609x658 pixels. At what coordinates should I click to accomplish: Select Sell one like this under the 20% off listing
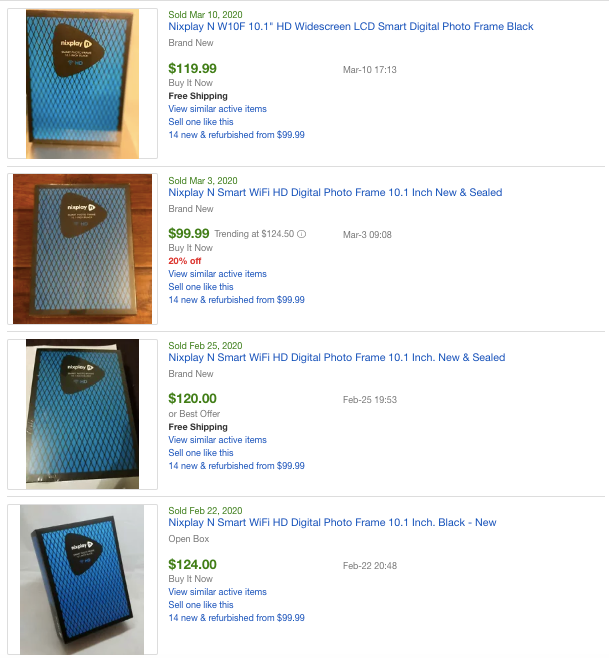click(201, 287)
